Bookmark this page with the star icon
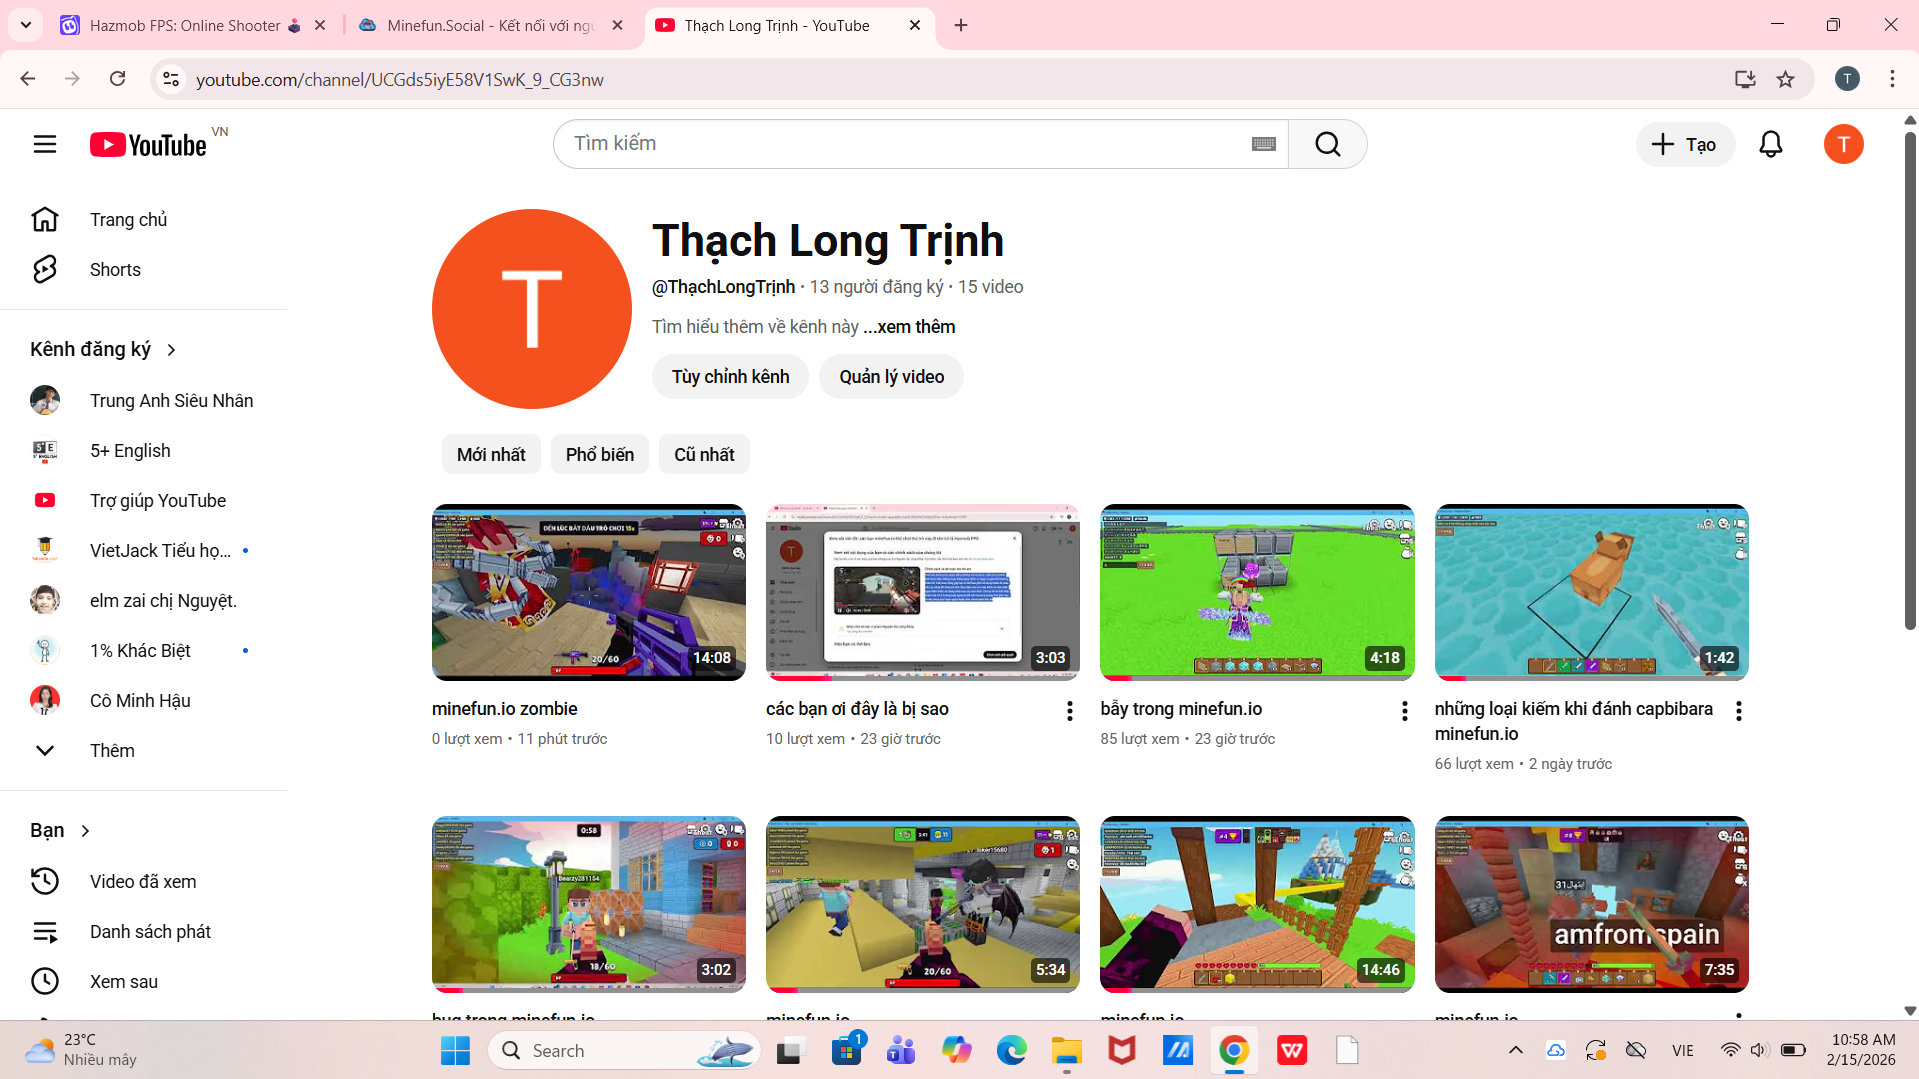 [x=1785, y=79]
